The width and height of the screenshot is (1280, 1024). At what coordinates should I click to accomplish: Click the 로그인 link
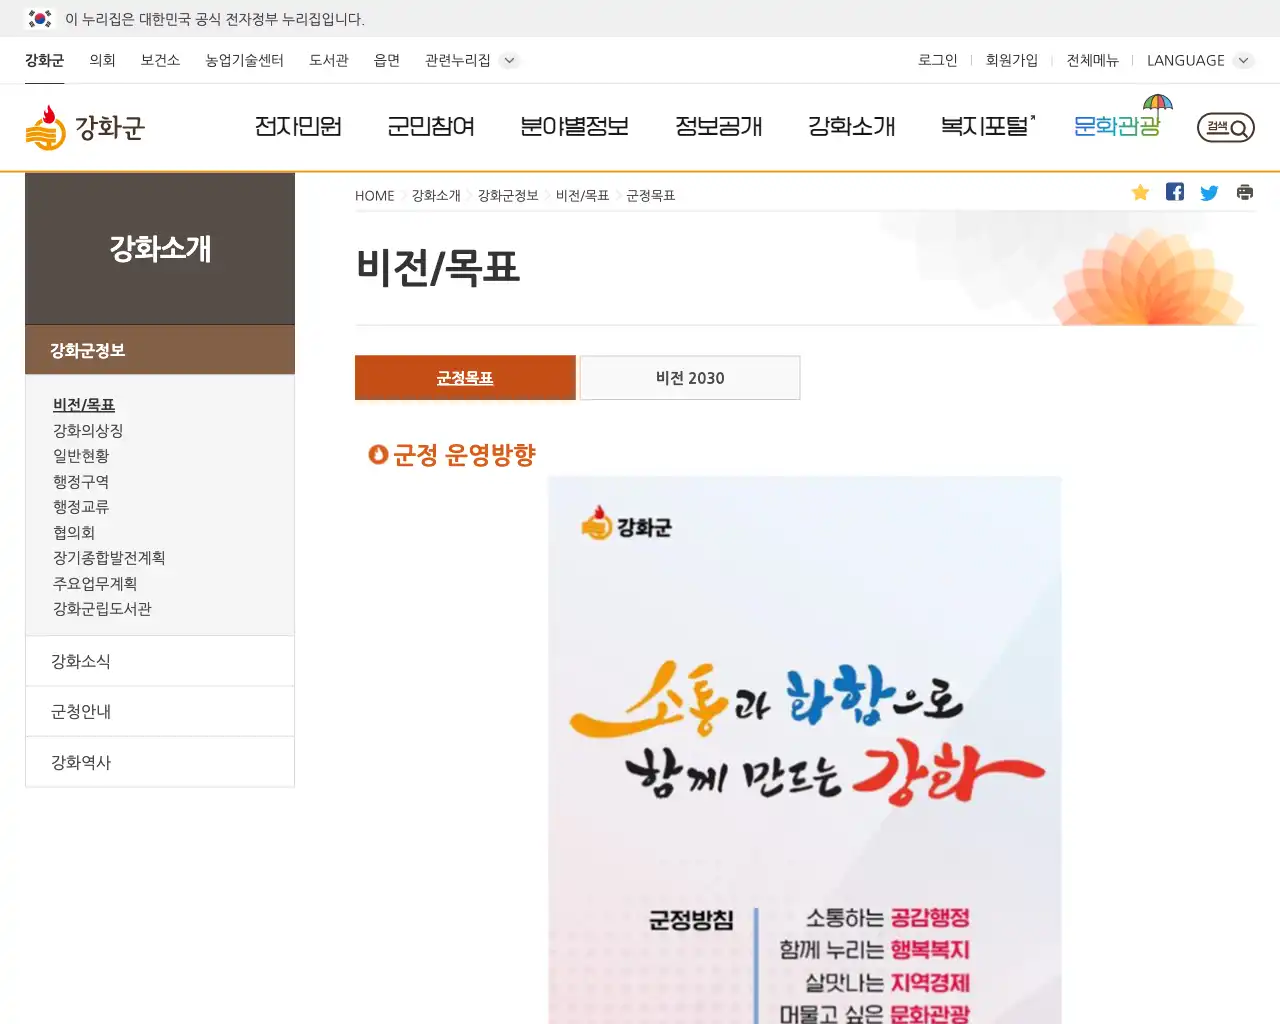point(936,60)
